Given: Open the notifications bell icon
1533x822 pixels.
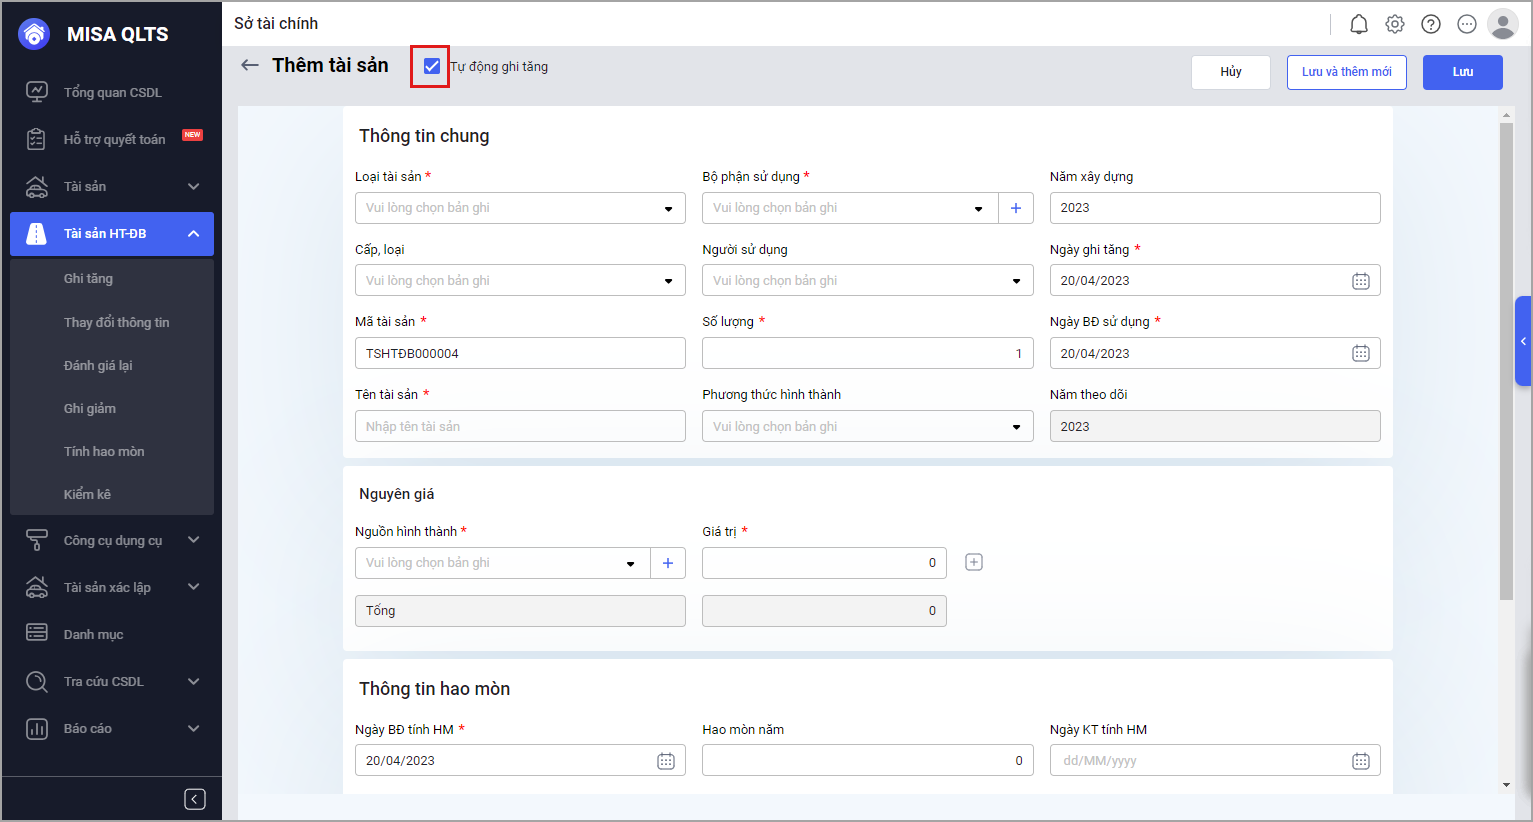Looking at the screenshot, I should click(x=1358, y=24).
